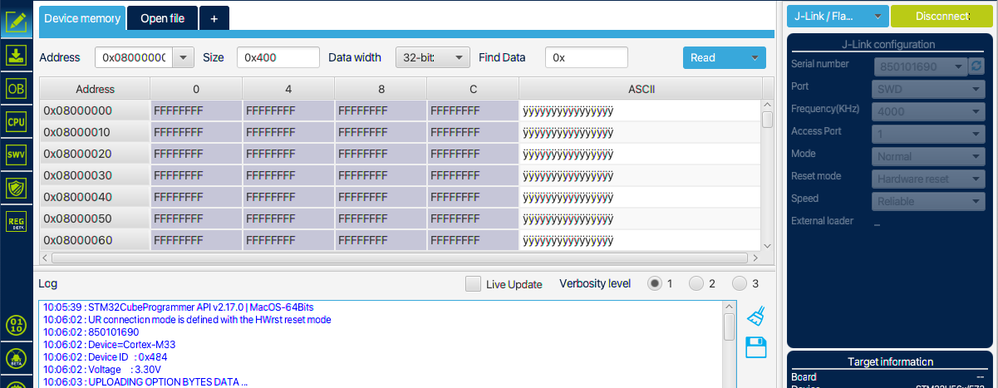Select the address row 0x08000000
The width and height of the screenshot is (998, 388).
(95, 111)
